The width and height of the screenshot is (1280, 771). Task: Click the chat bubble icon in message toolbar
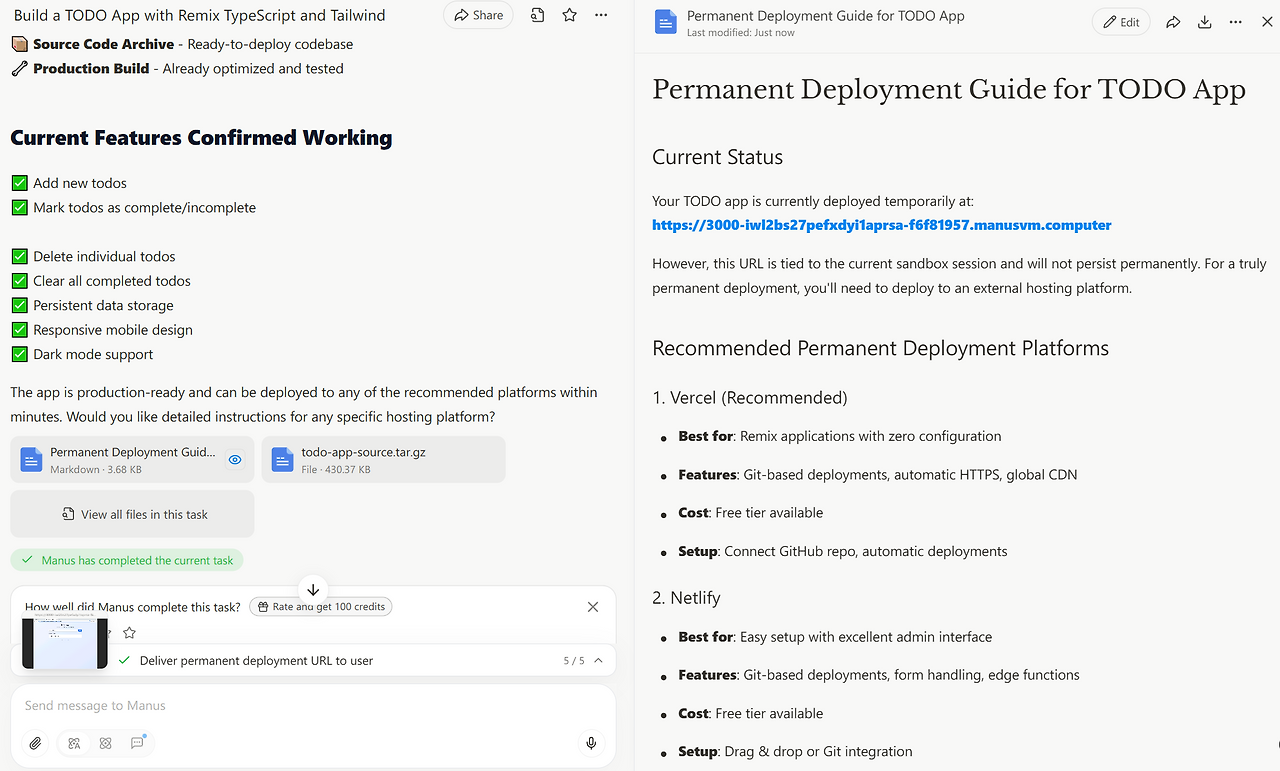pos(137,743)
